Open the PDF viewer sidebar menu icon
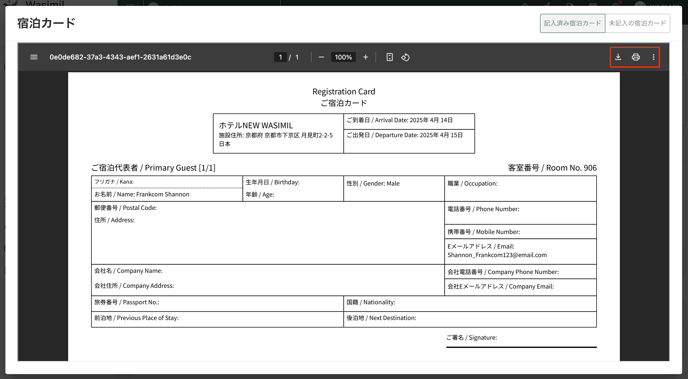Screen dimensions: 688x379 [x=34, y=57]
